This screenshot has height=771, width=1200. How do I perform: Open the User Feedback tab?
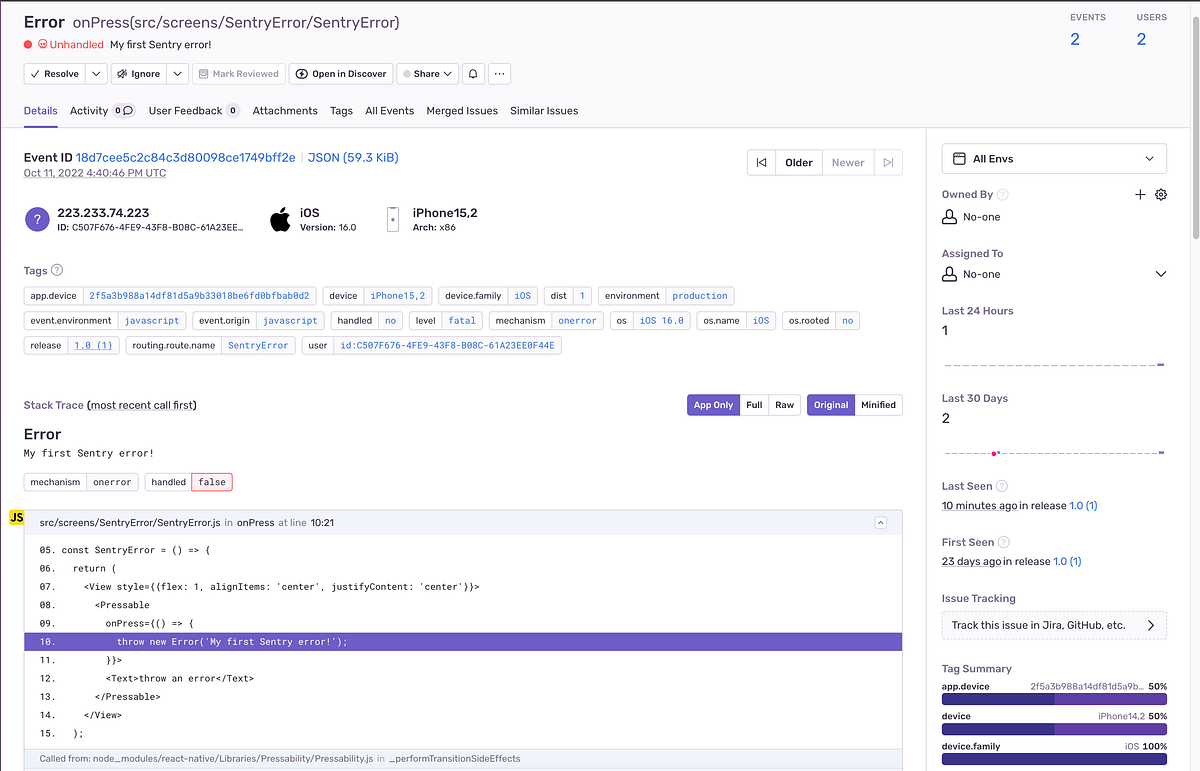click(194, 111)
